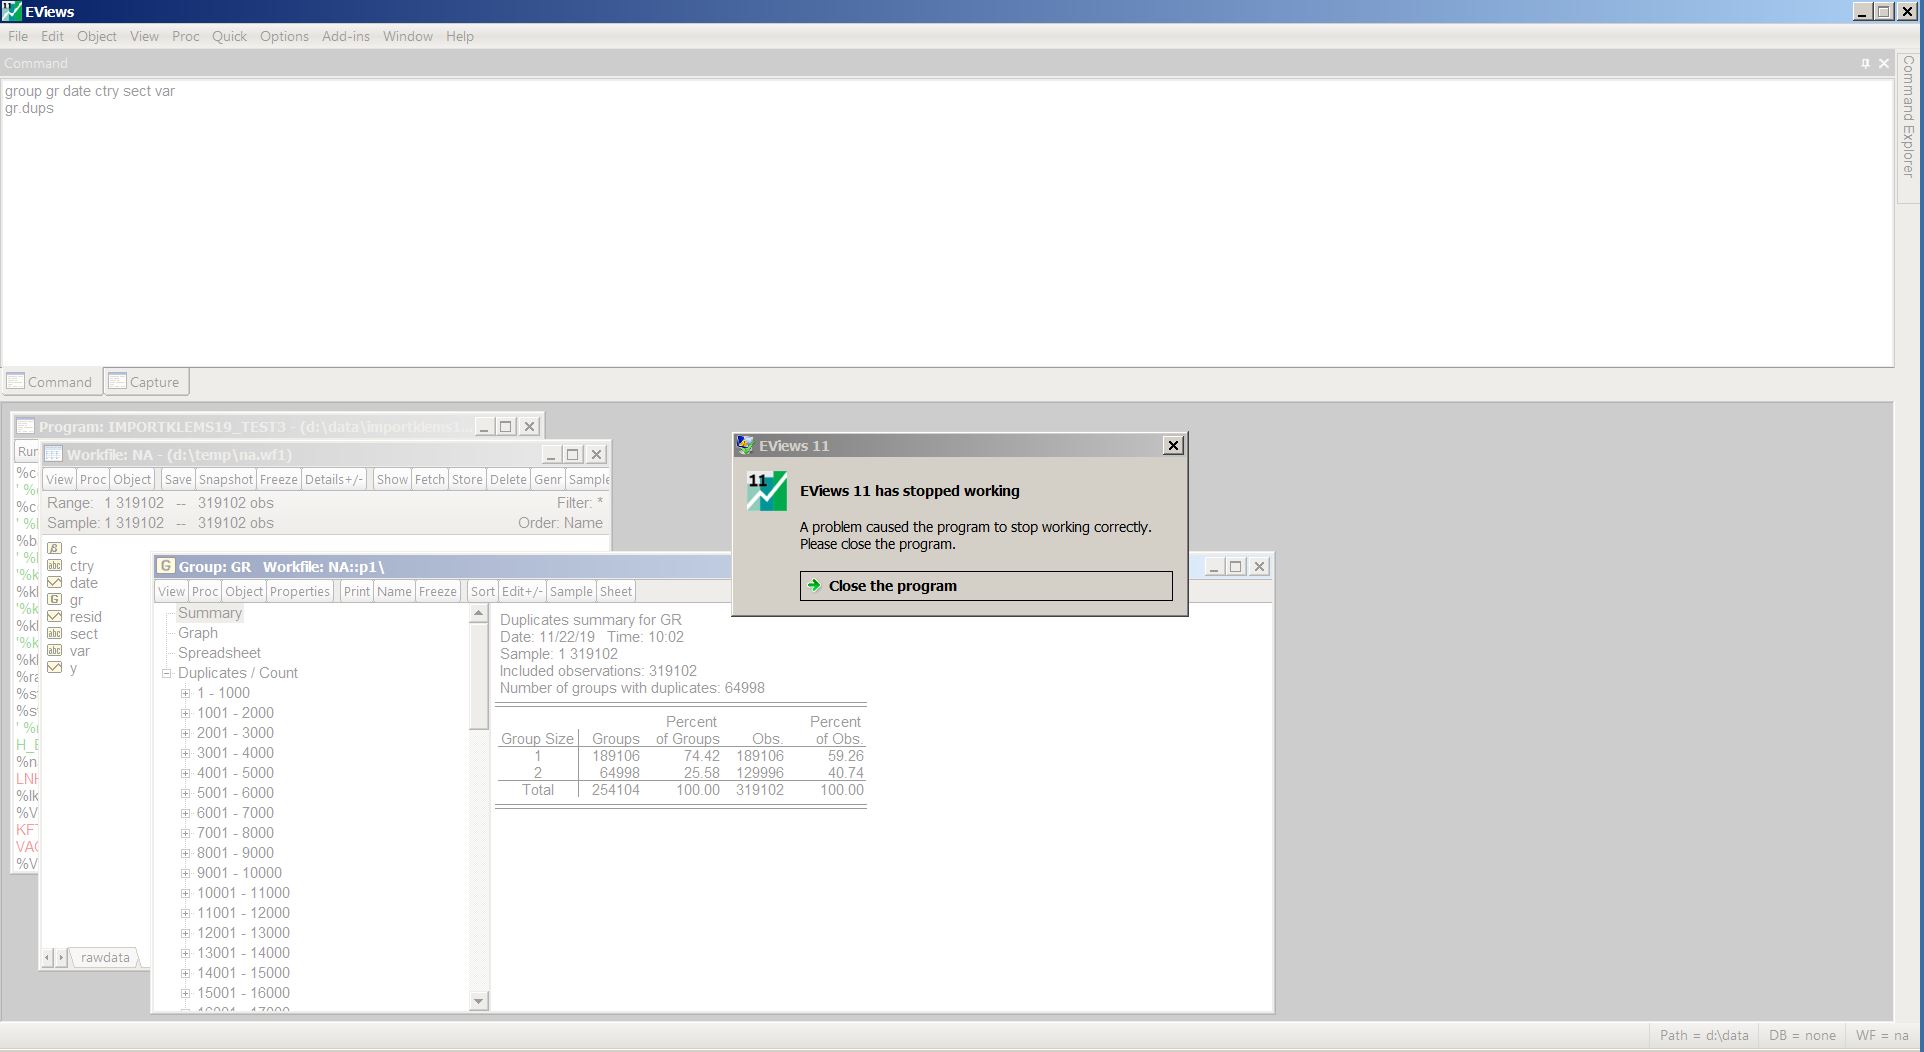Select Summary in Group GR tree
This screenshot has height=1052, width=1924.
210,613
